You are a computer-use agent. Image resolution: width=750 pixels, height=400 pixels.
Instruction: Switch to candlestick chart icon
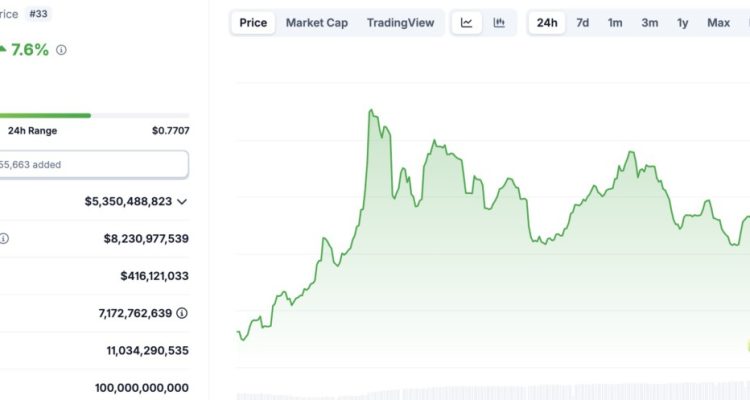pyautogui.click(x=499, y=22)
